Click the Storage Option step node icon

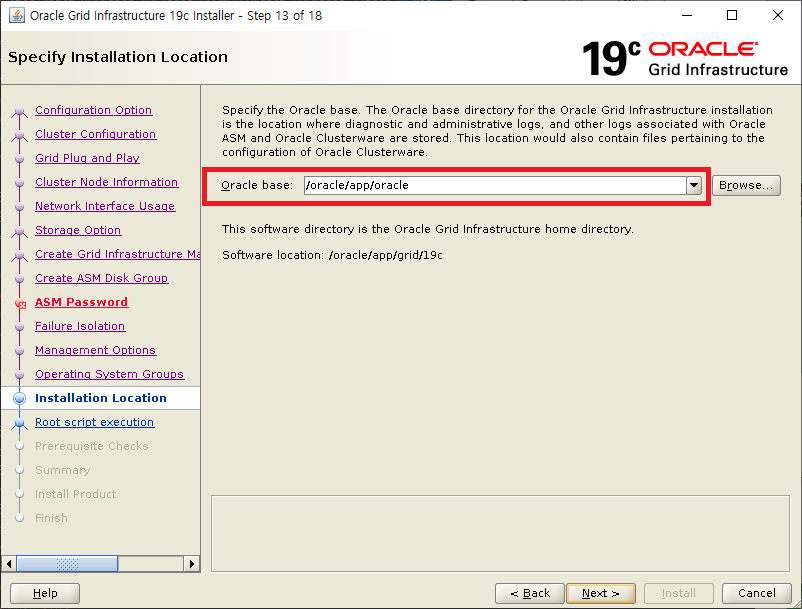[19, 231]
